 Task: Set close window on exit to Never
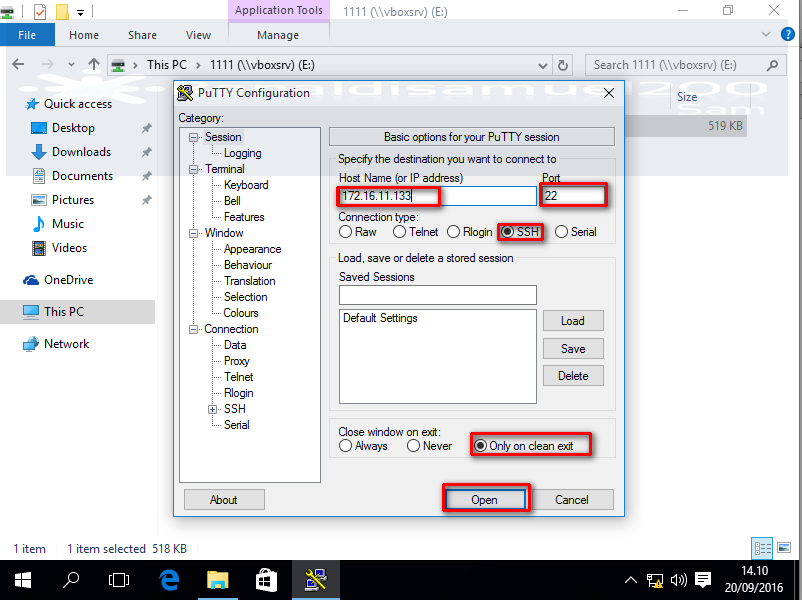pyautogui.click(x=413, y=446)
